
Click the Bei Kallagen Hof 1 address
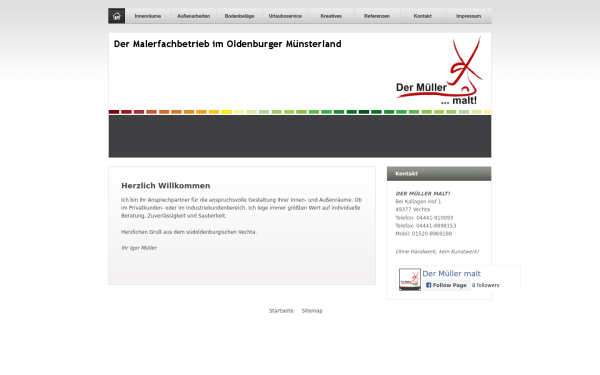point(418,202)
